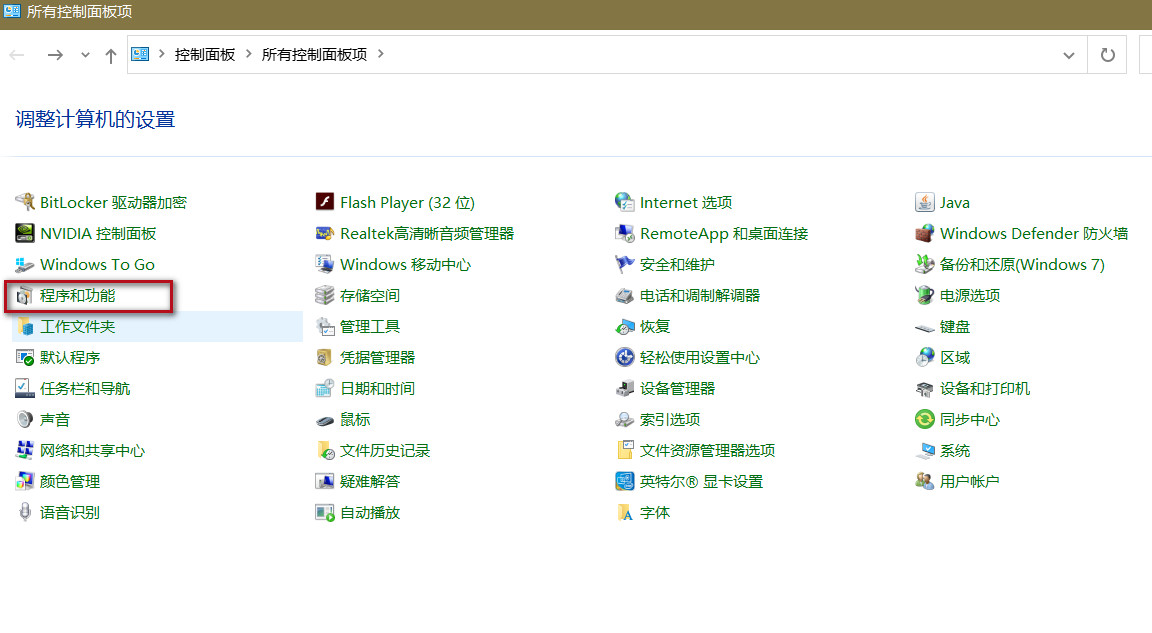Click the Realtek audio manager icon
Image resolution: width=1152 pixels, height=633 pixels.
325,234
